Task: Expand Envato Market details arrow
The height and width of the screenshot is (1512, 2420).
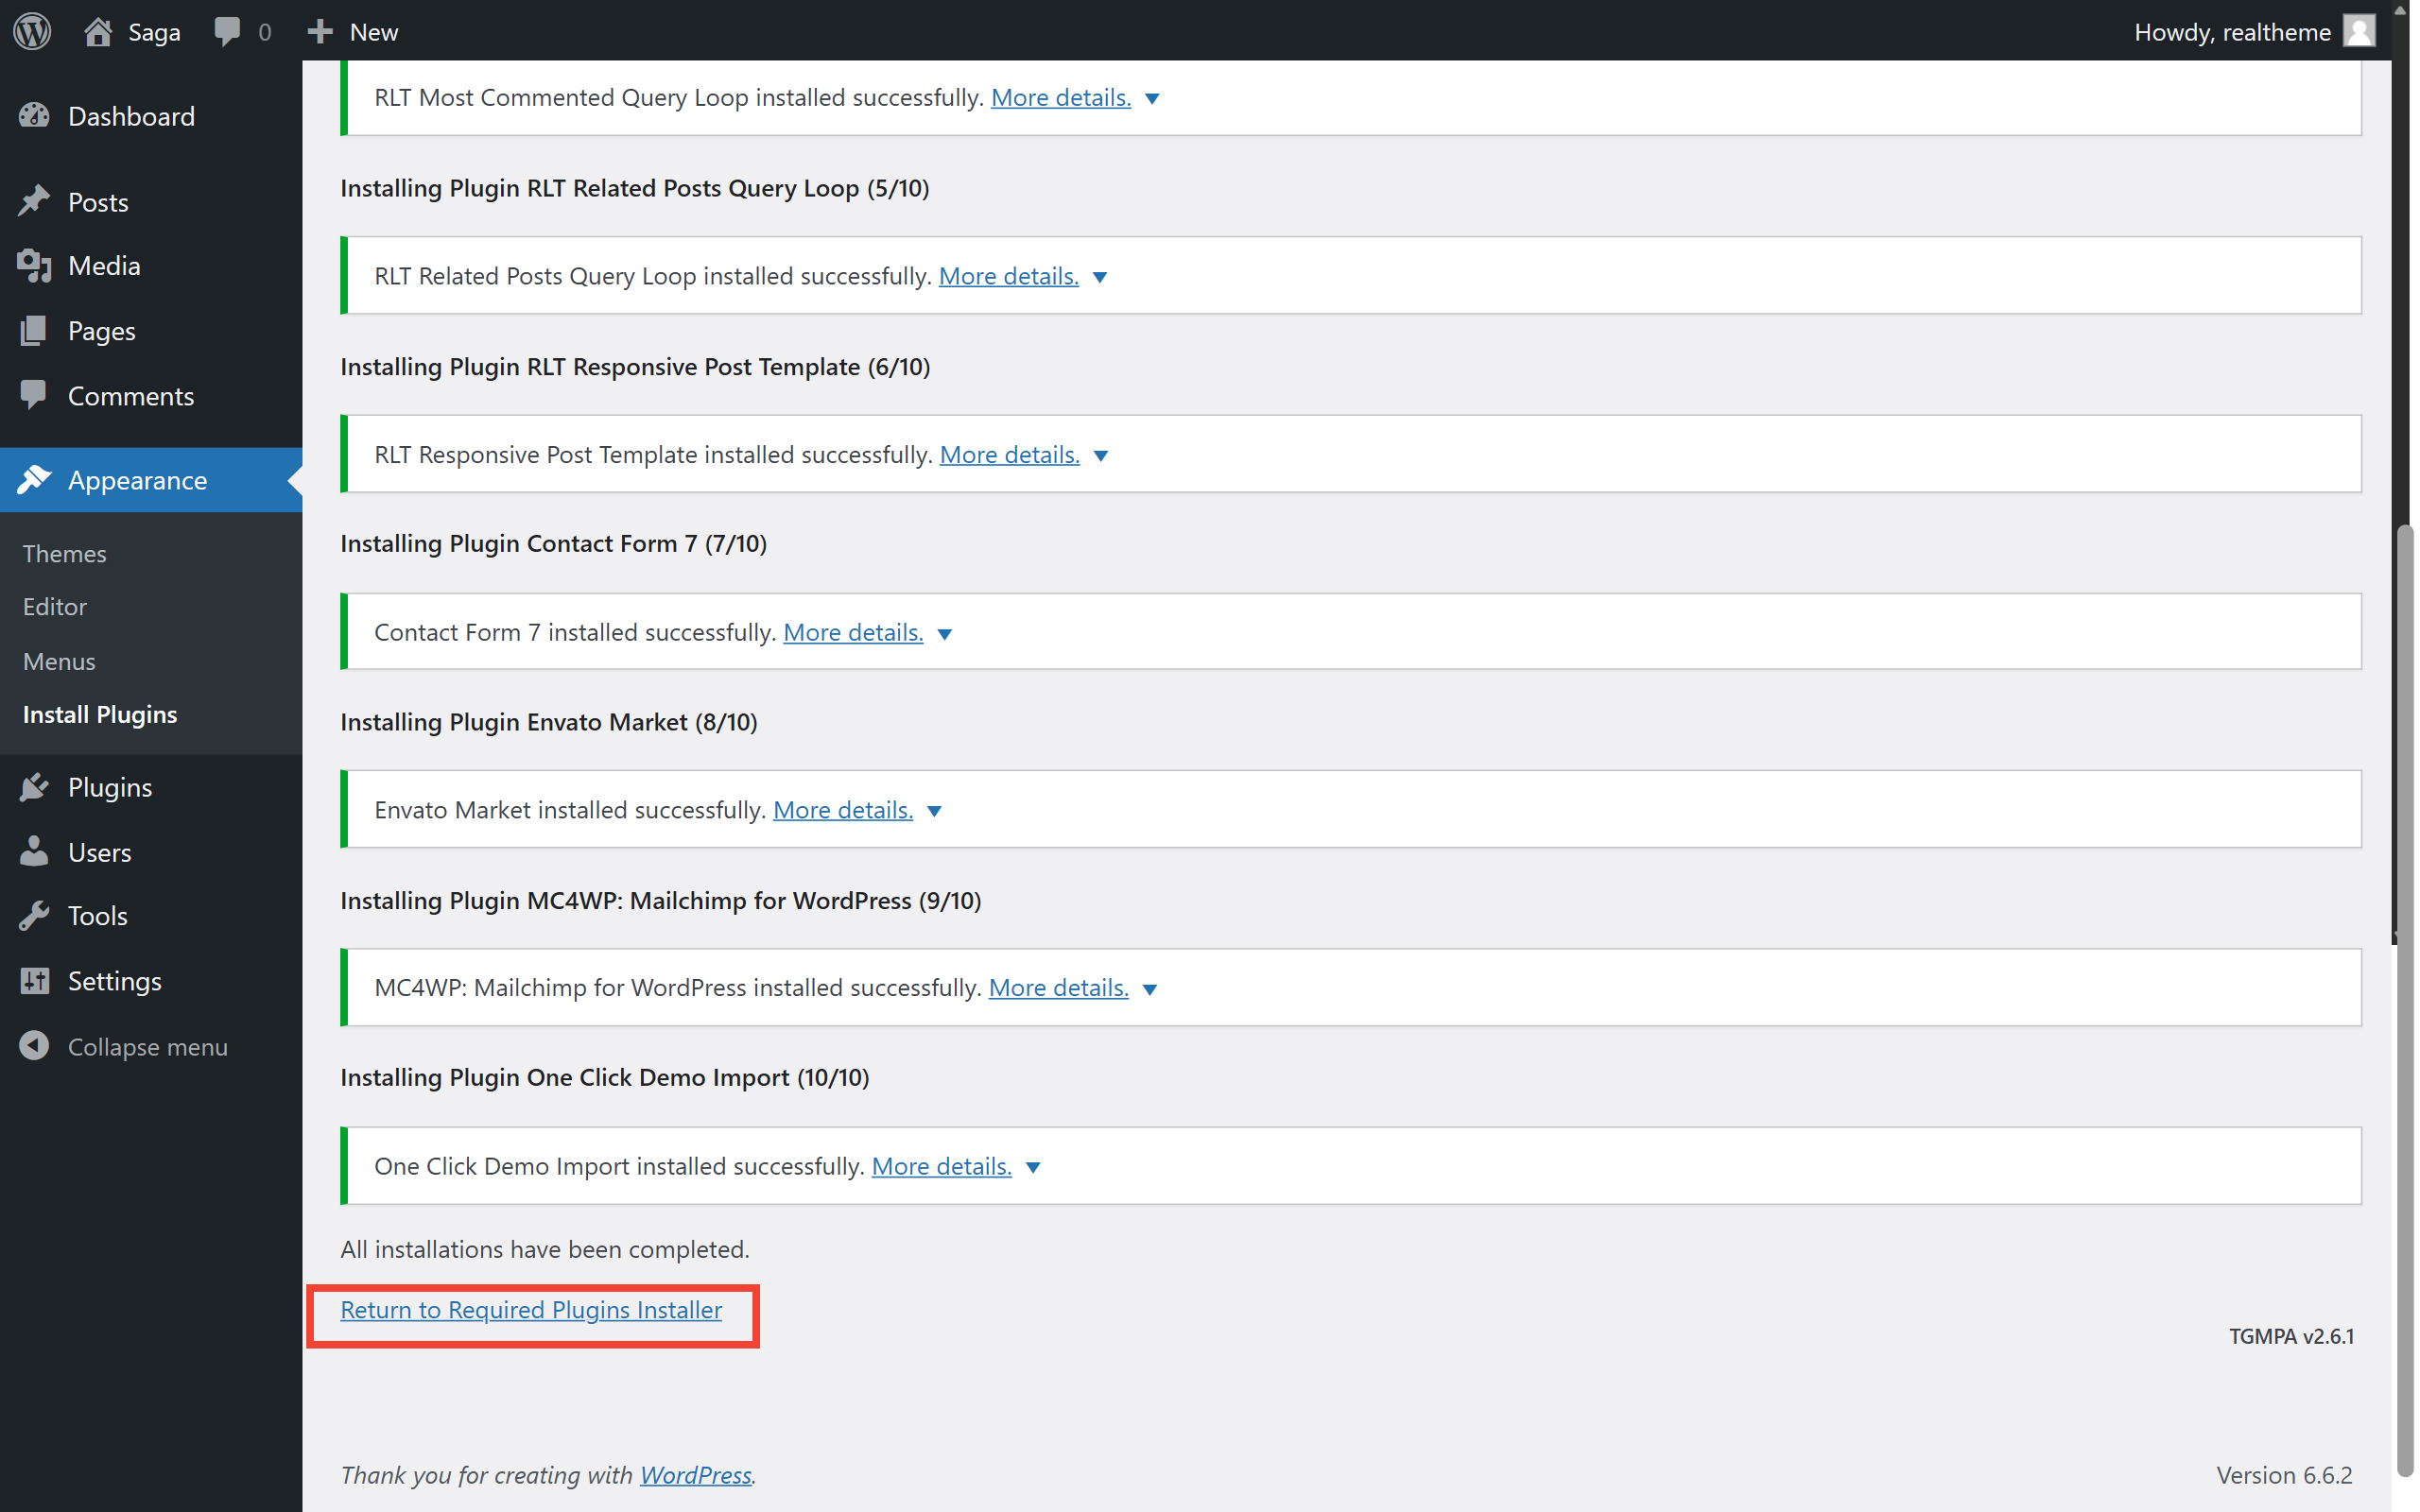Action: click(x=934, y=811)
